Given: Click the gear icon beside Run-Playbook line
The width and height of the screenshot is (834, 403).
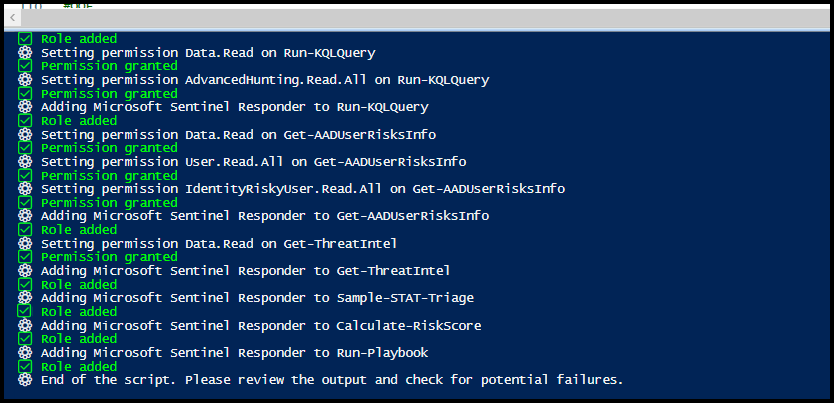Looking at the screenshot, I should coord(25,352).
